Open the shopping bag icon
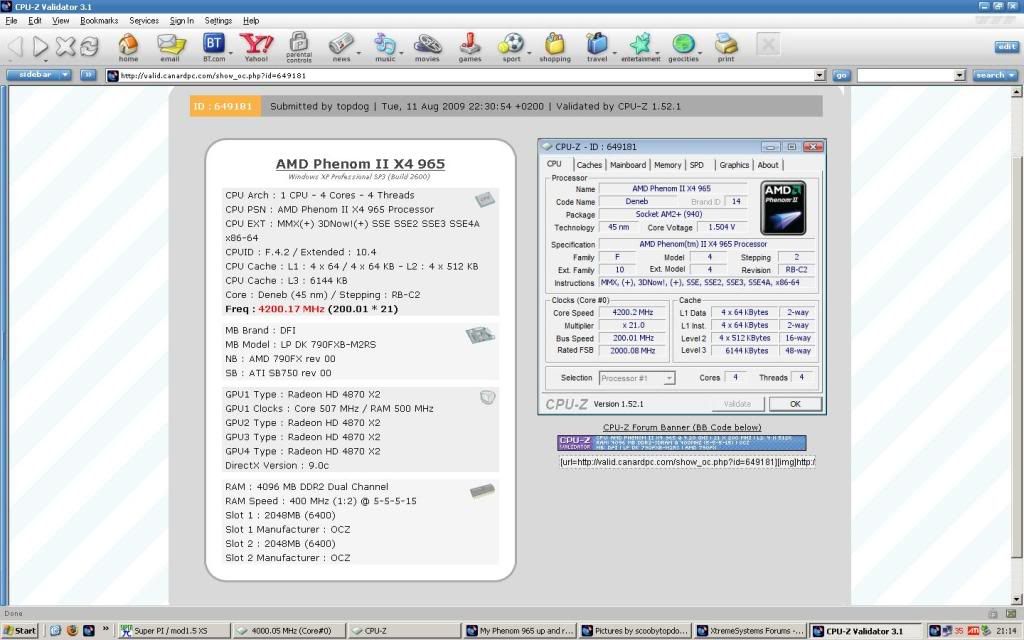The width and height of the screenshot is (1024, 640). [x=555, y=47]
